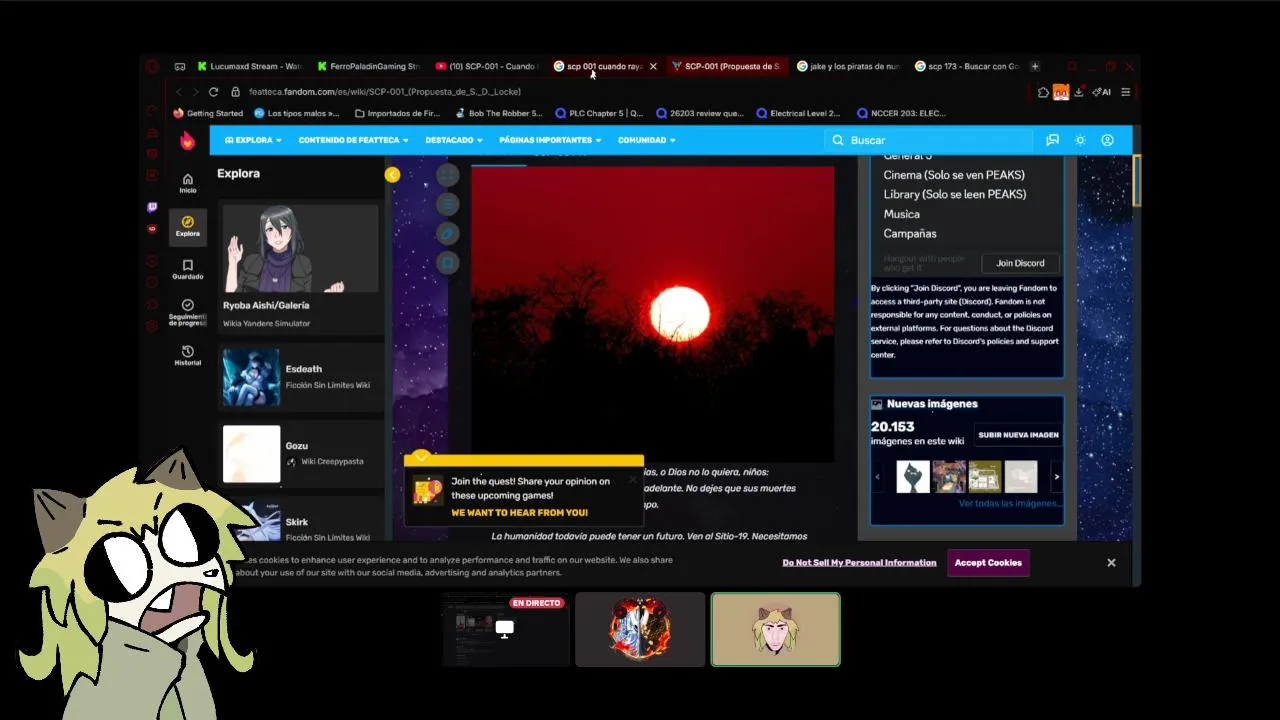This screenshot has width=1280, height=720.
Task: Open Seguimiento de progreso checkmark icon
Action: coord(188,312)
